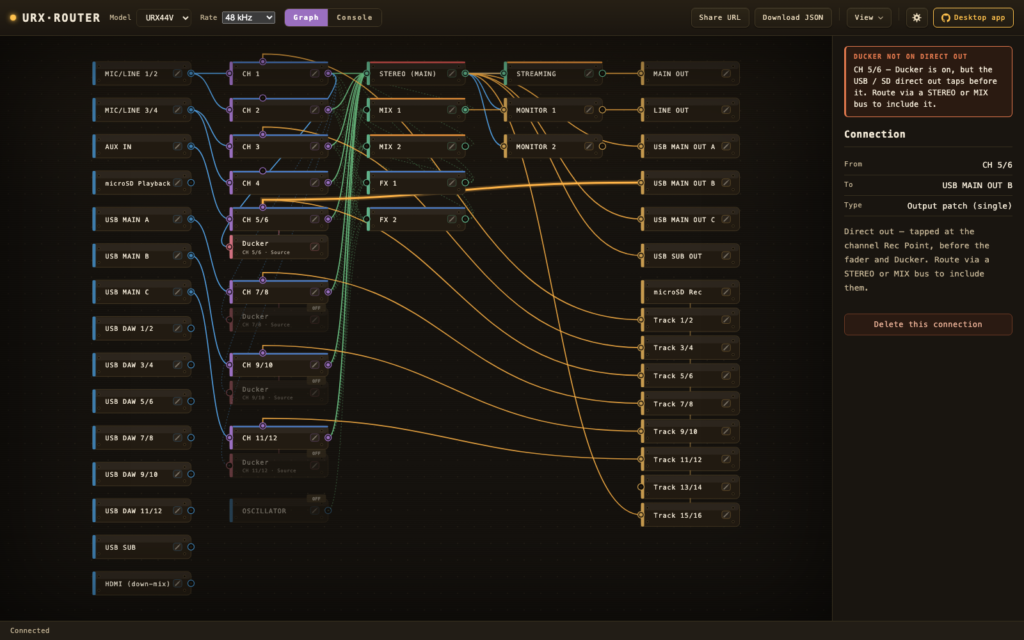Open the Model URX44V dropdown

click(x=163, y=18)
